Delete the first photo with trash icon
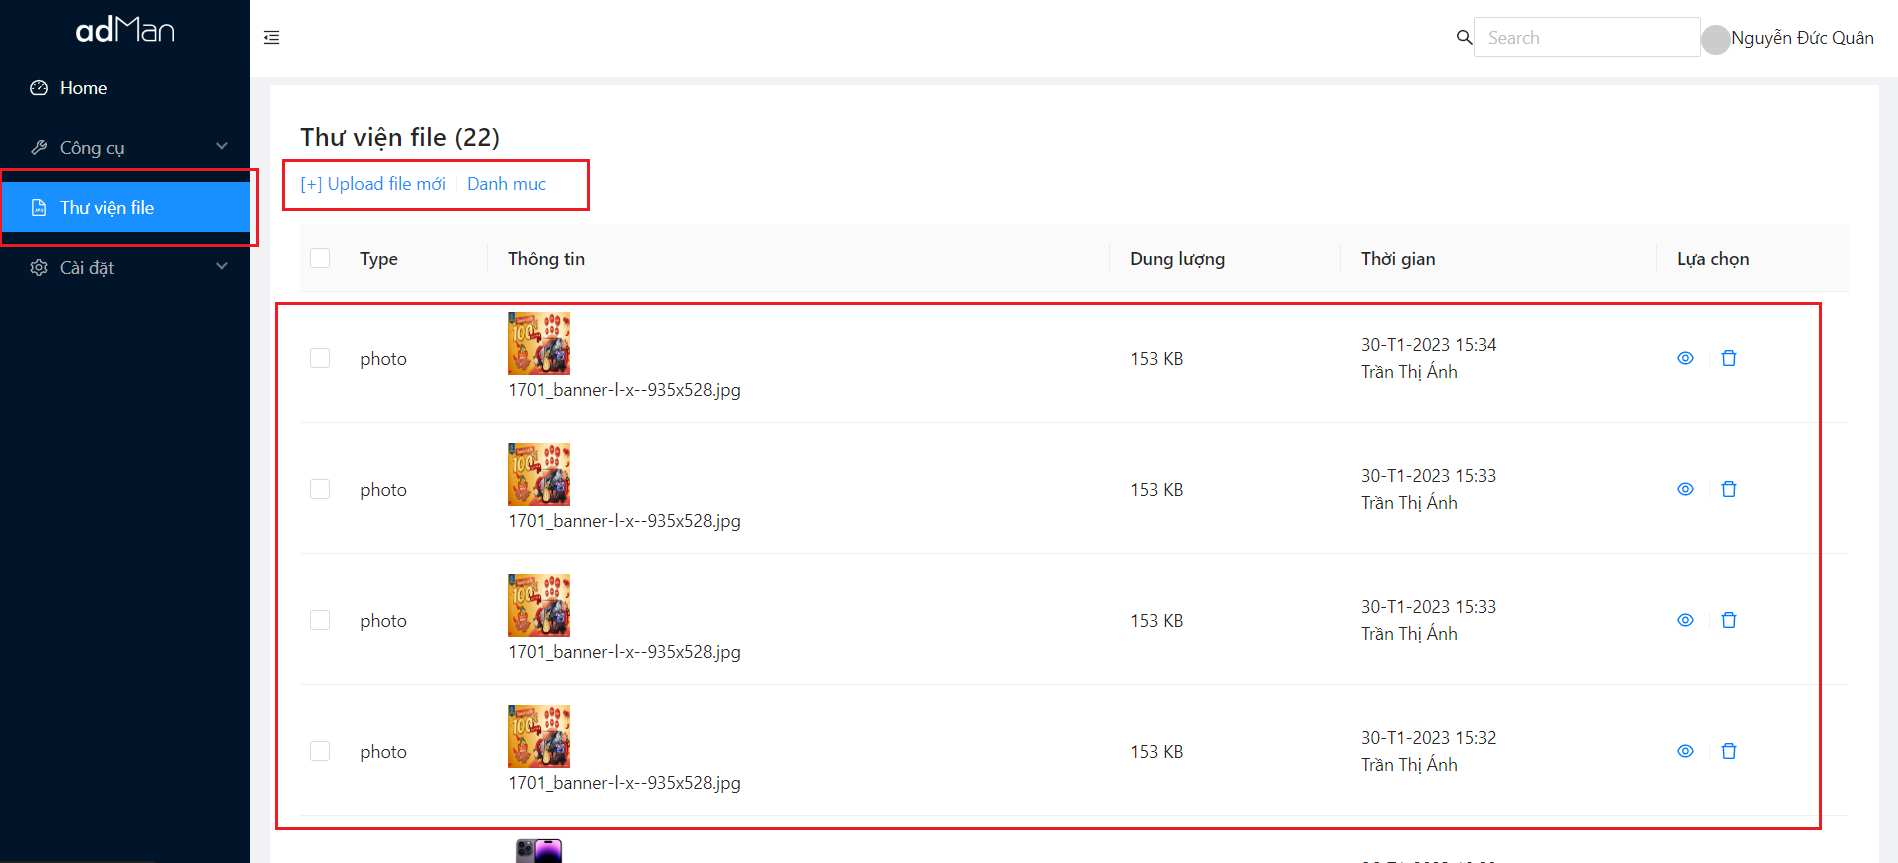Screen dimensions: 1898x863 coord(1729,358)
